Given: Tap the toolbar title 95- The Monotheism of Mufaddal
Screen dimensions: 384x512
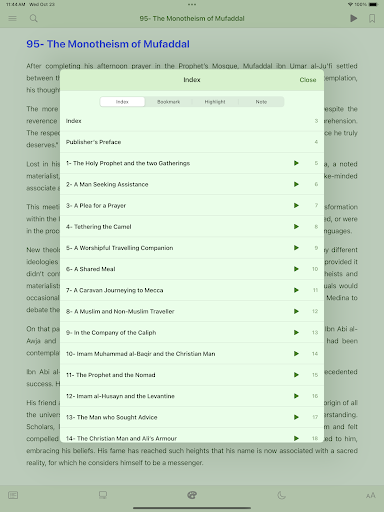Looking at the screenshot, I should (x=192, y=18).
